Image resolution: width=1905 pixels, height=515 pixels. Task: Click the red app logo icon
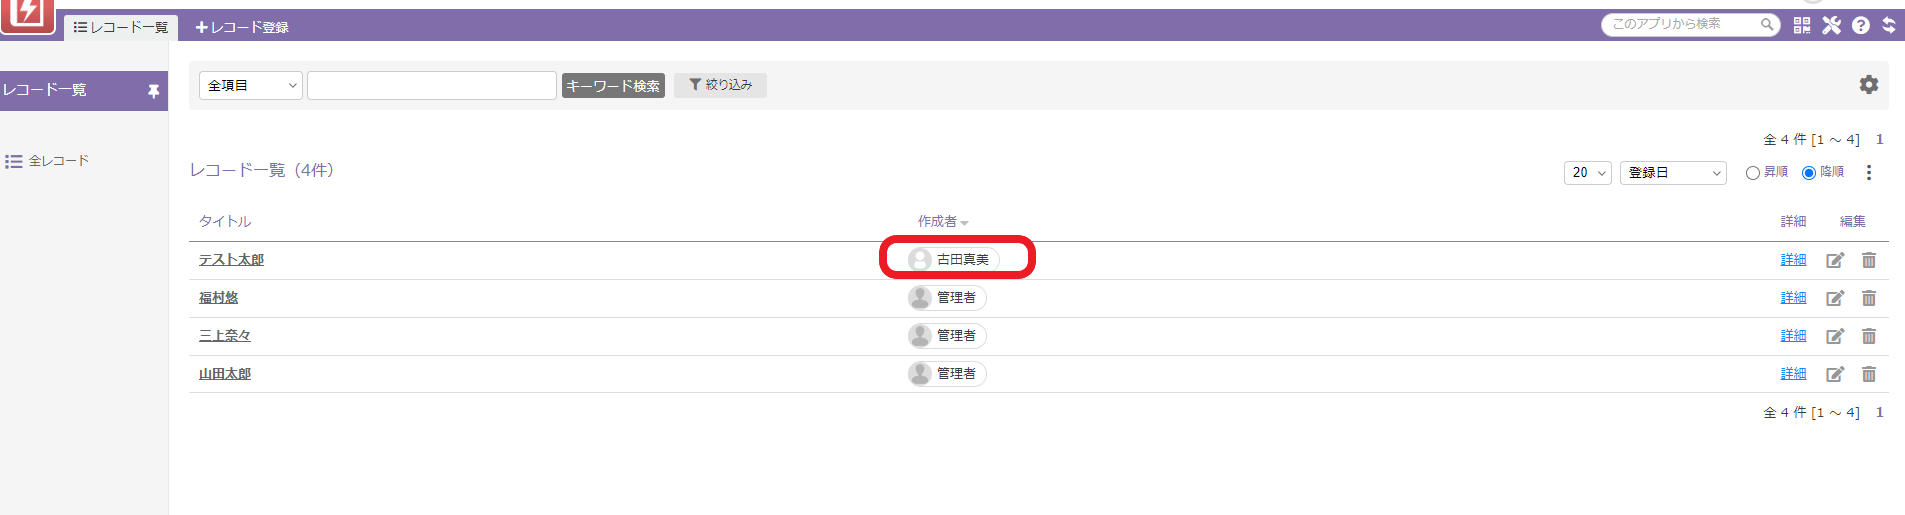tap(27, 15)
